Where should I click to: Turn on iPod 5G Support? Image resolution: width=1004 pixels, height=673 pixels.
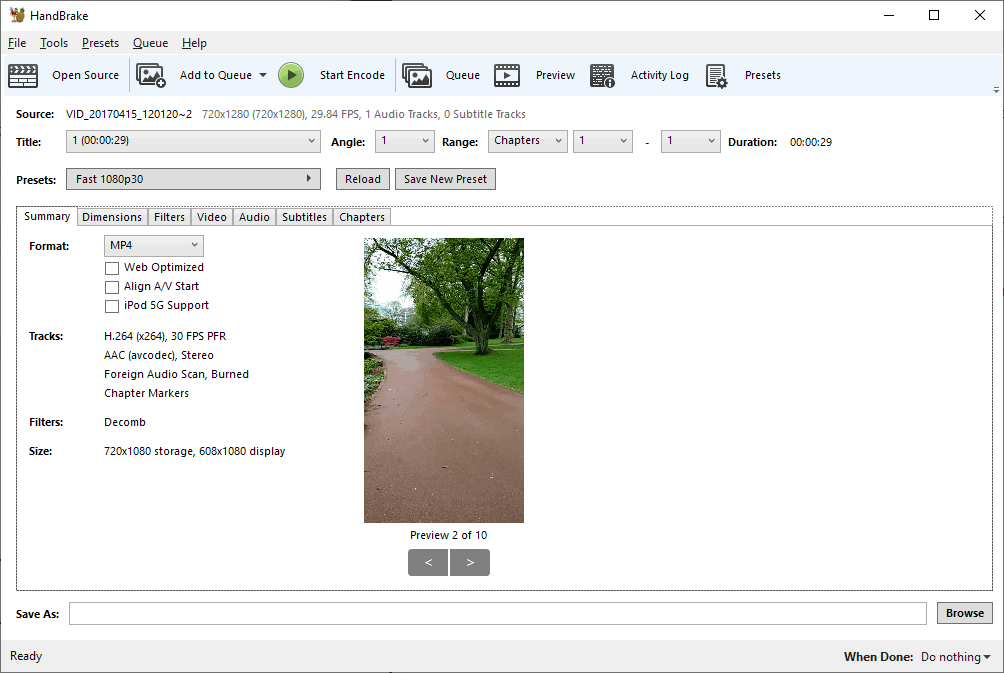[x=112, y=306]
